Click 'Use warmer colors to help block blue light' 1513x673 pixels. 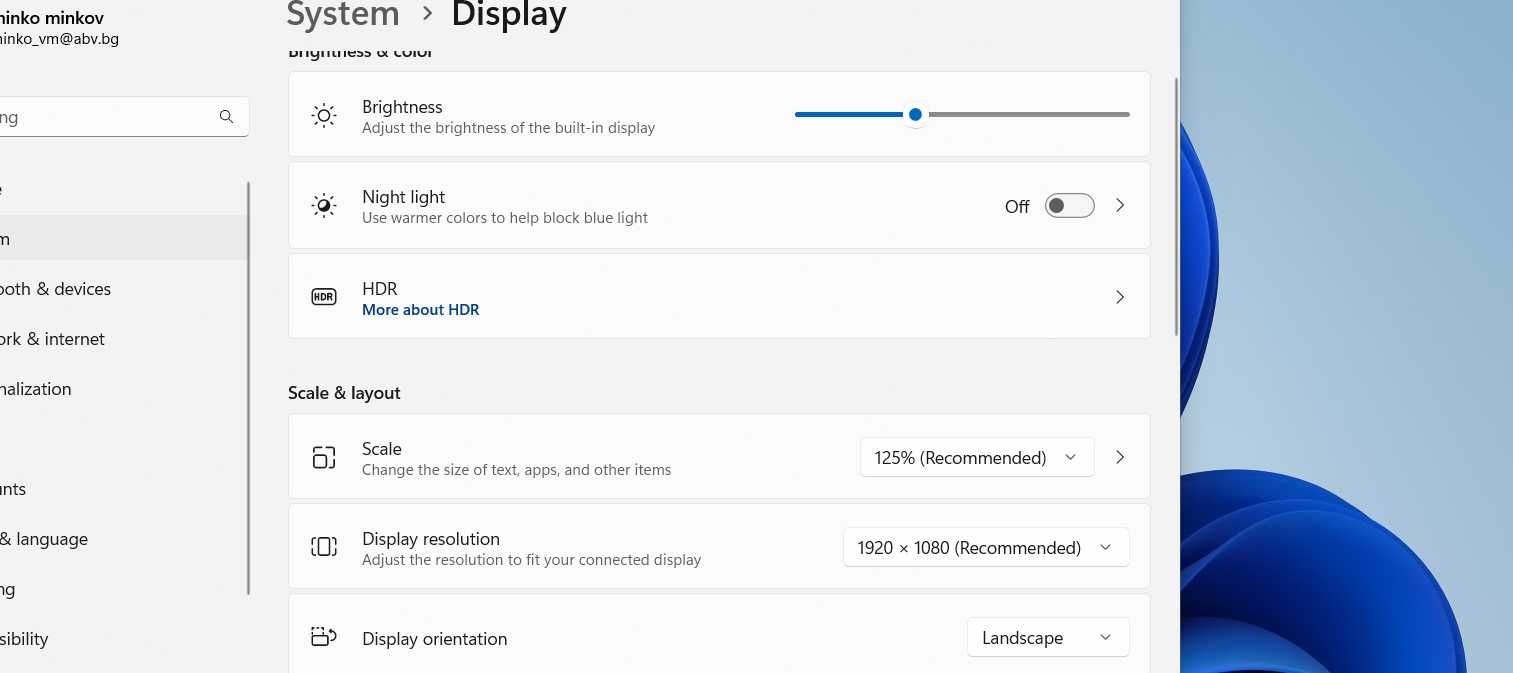pos(505,218)
